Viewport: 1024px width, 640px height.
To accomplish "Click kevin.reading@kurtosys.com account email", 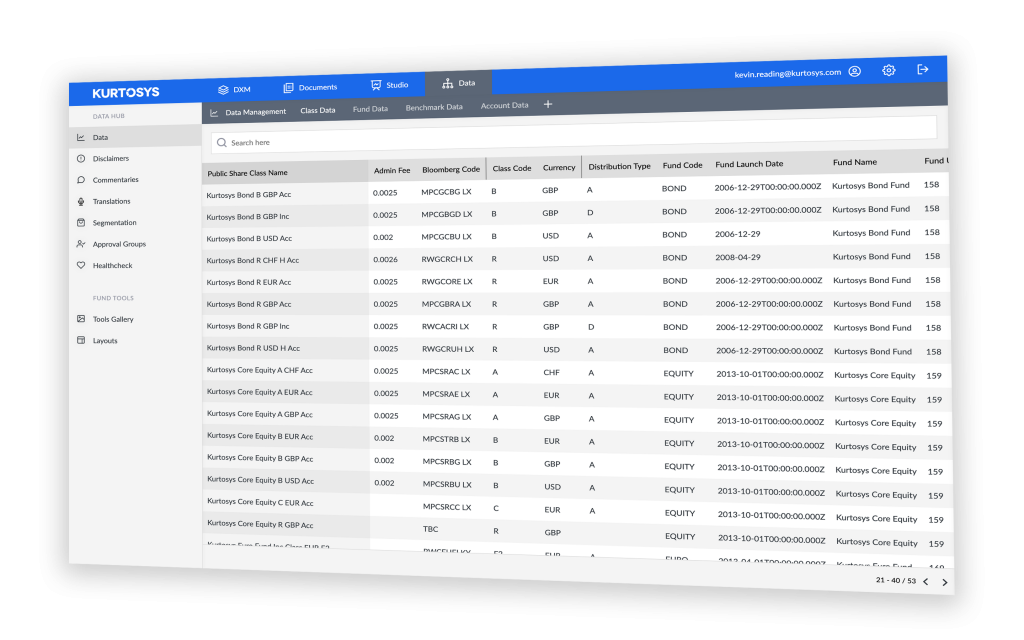I will coord(788,73).
